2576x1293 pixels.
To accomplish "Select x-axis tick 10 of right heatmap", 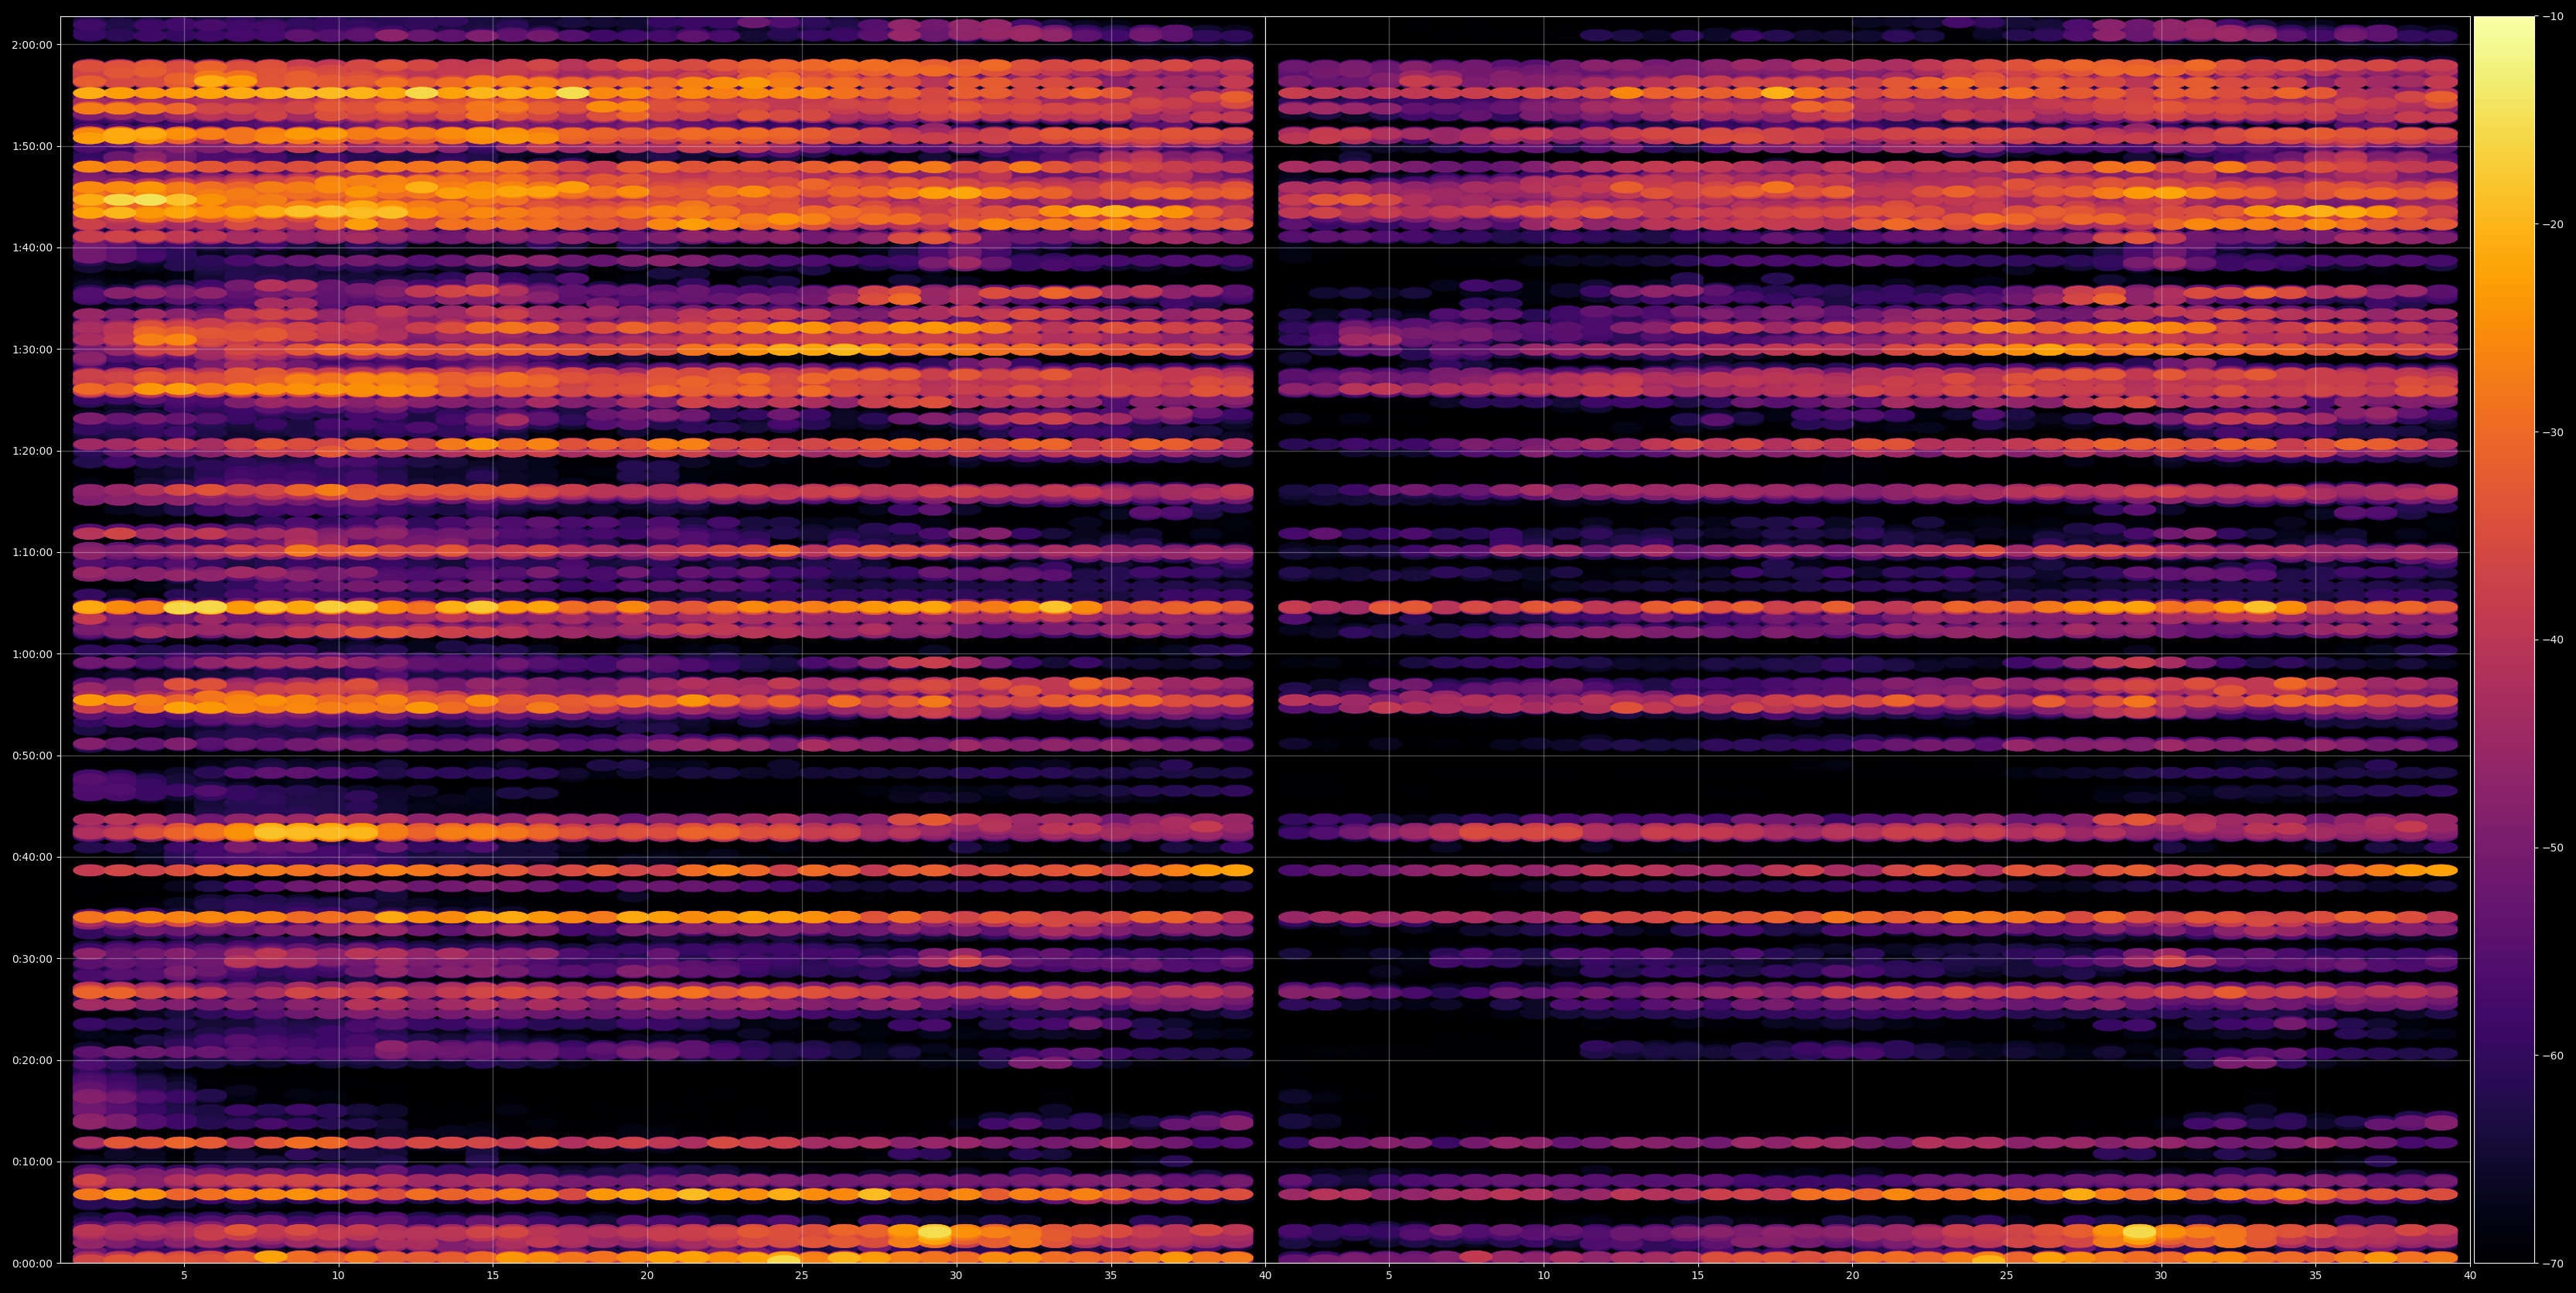I will click(x=1543, y=1275).
